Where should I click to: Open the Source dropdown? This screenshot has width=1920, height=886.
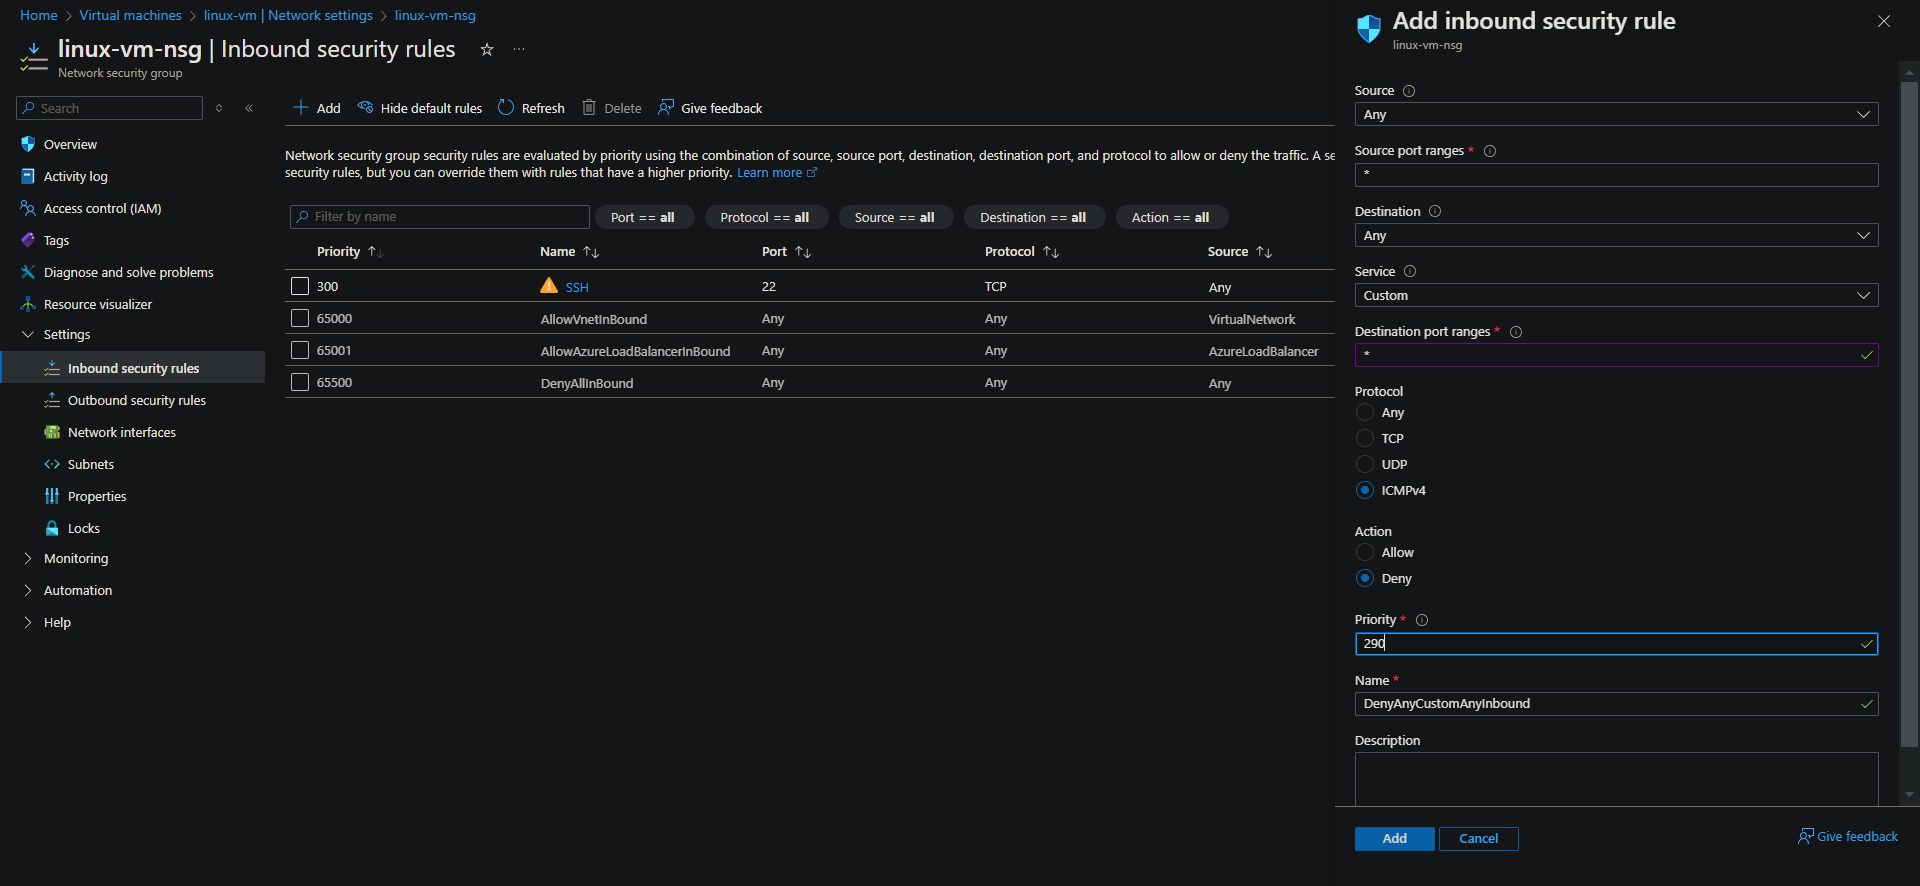coord(1616,114)
